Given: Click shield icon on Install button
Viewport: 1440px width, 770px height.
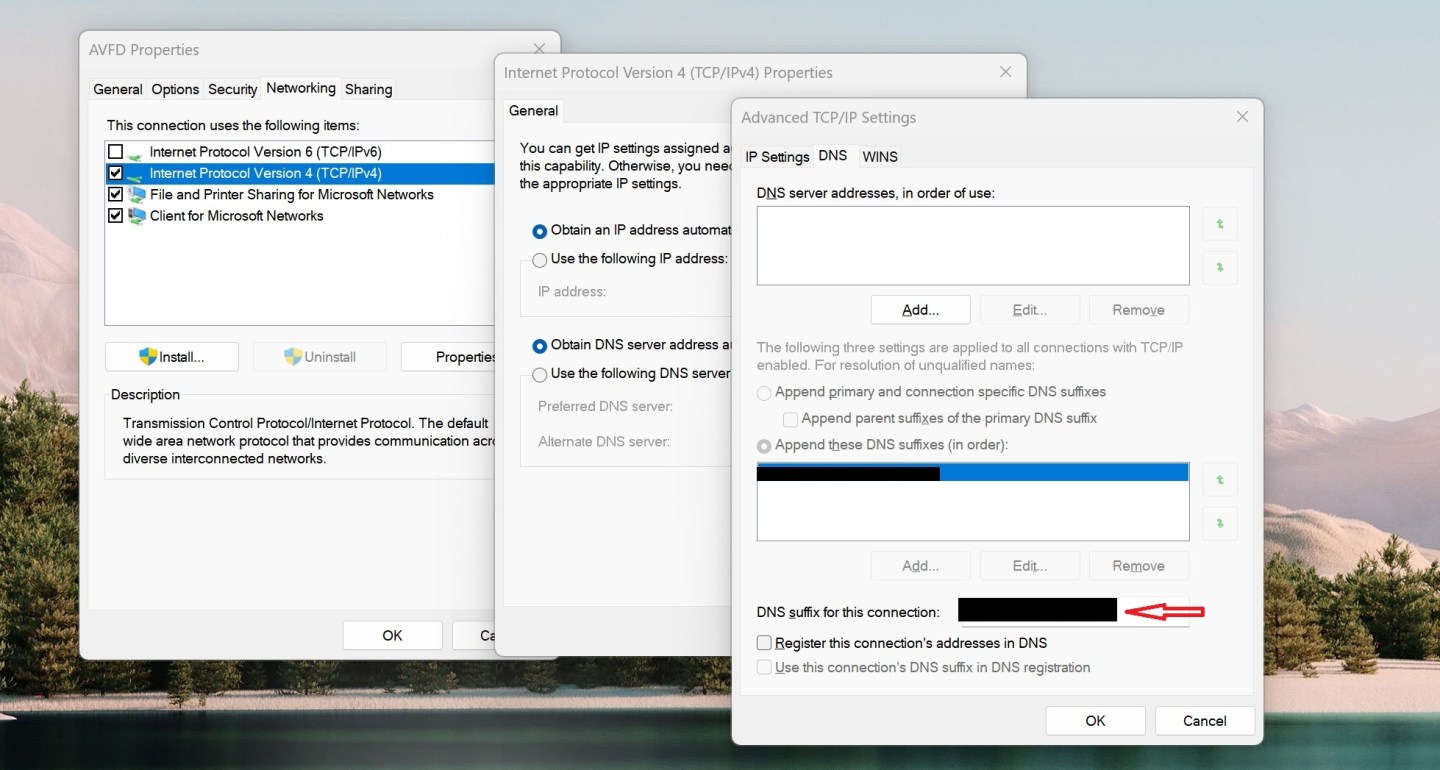Looking at the screenshot, I should pyautogui.click(x=148, y=356).
